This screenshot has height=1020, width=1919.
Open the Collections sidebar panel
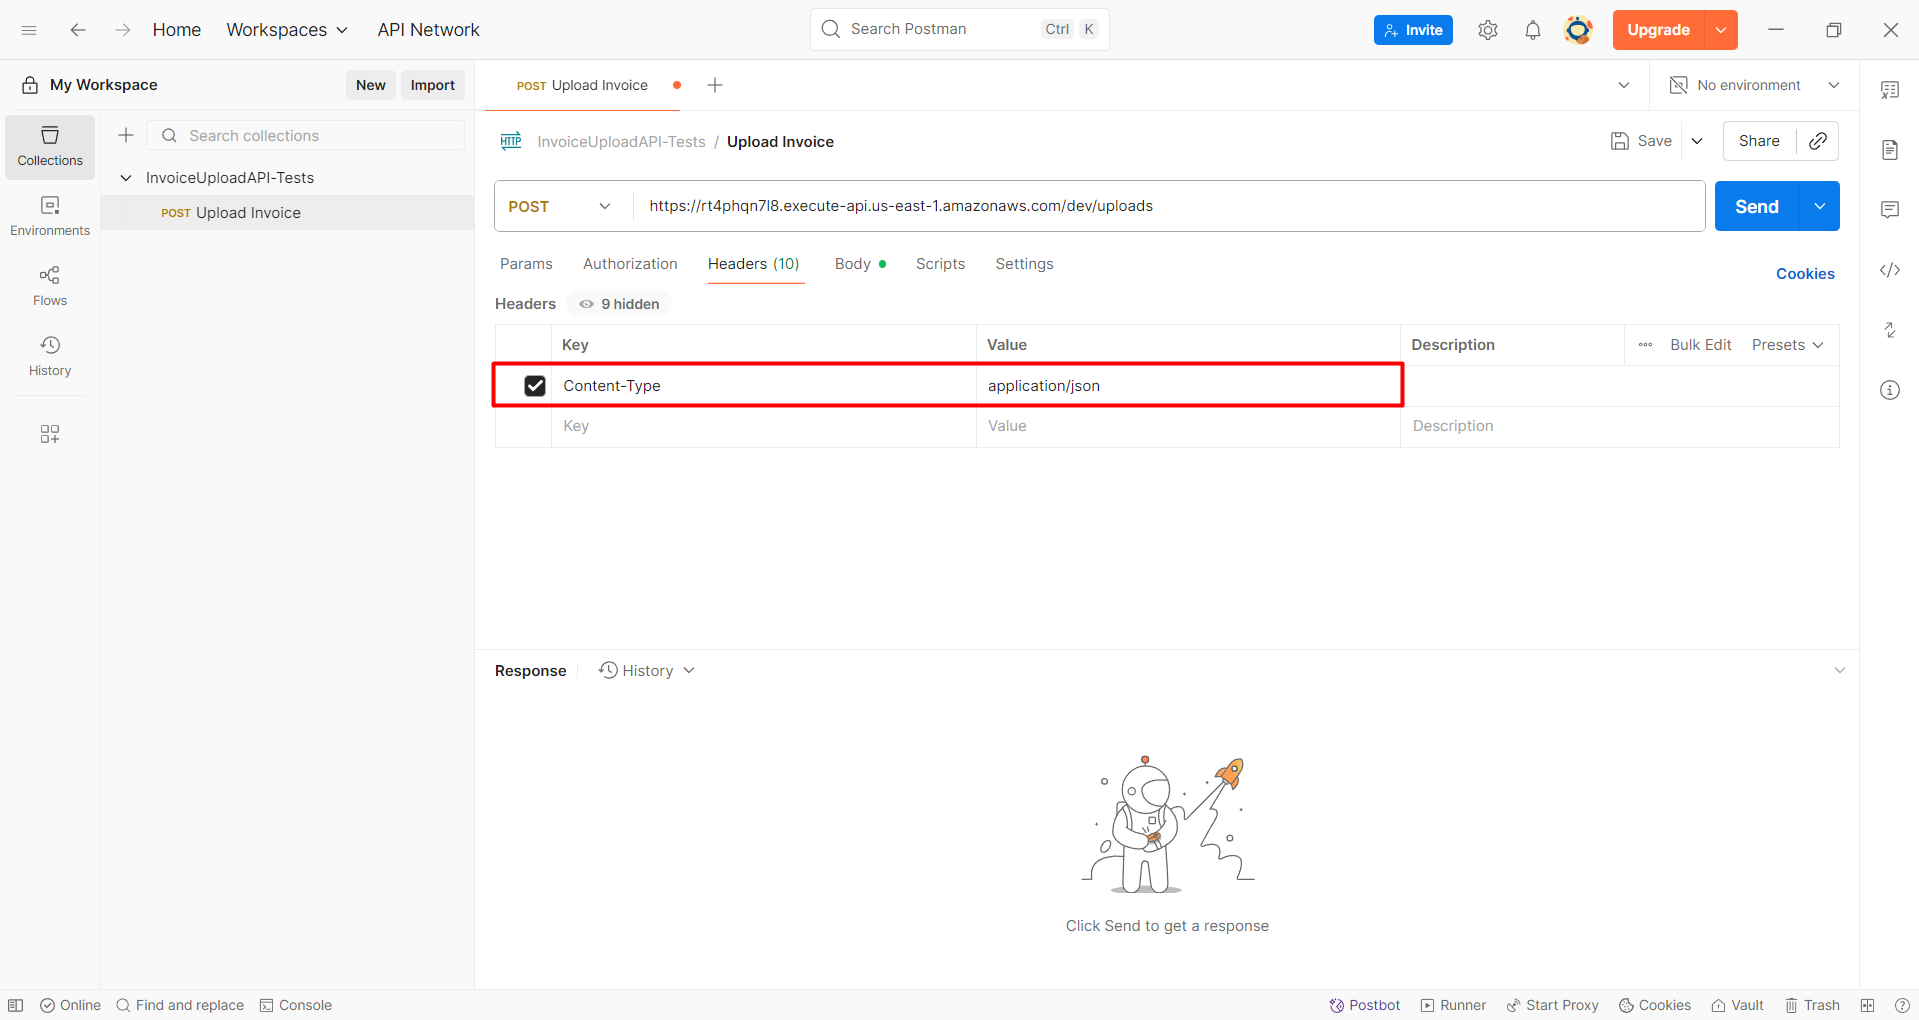point(50,146)
